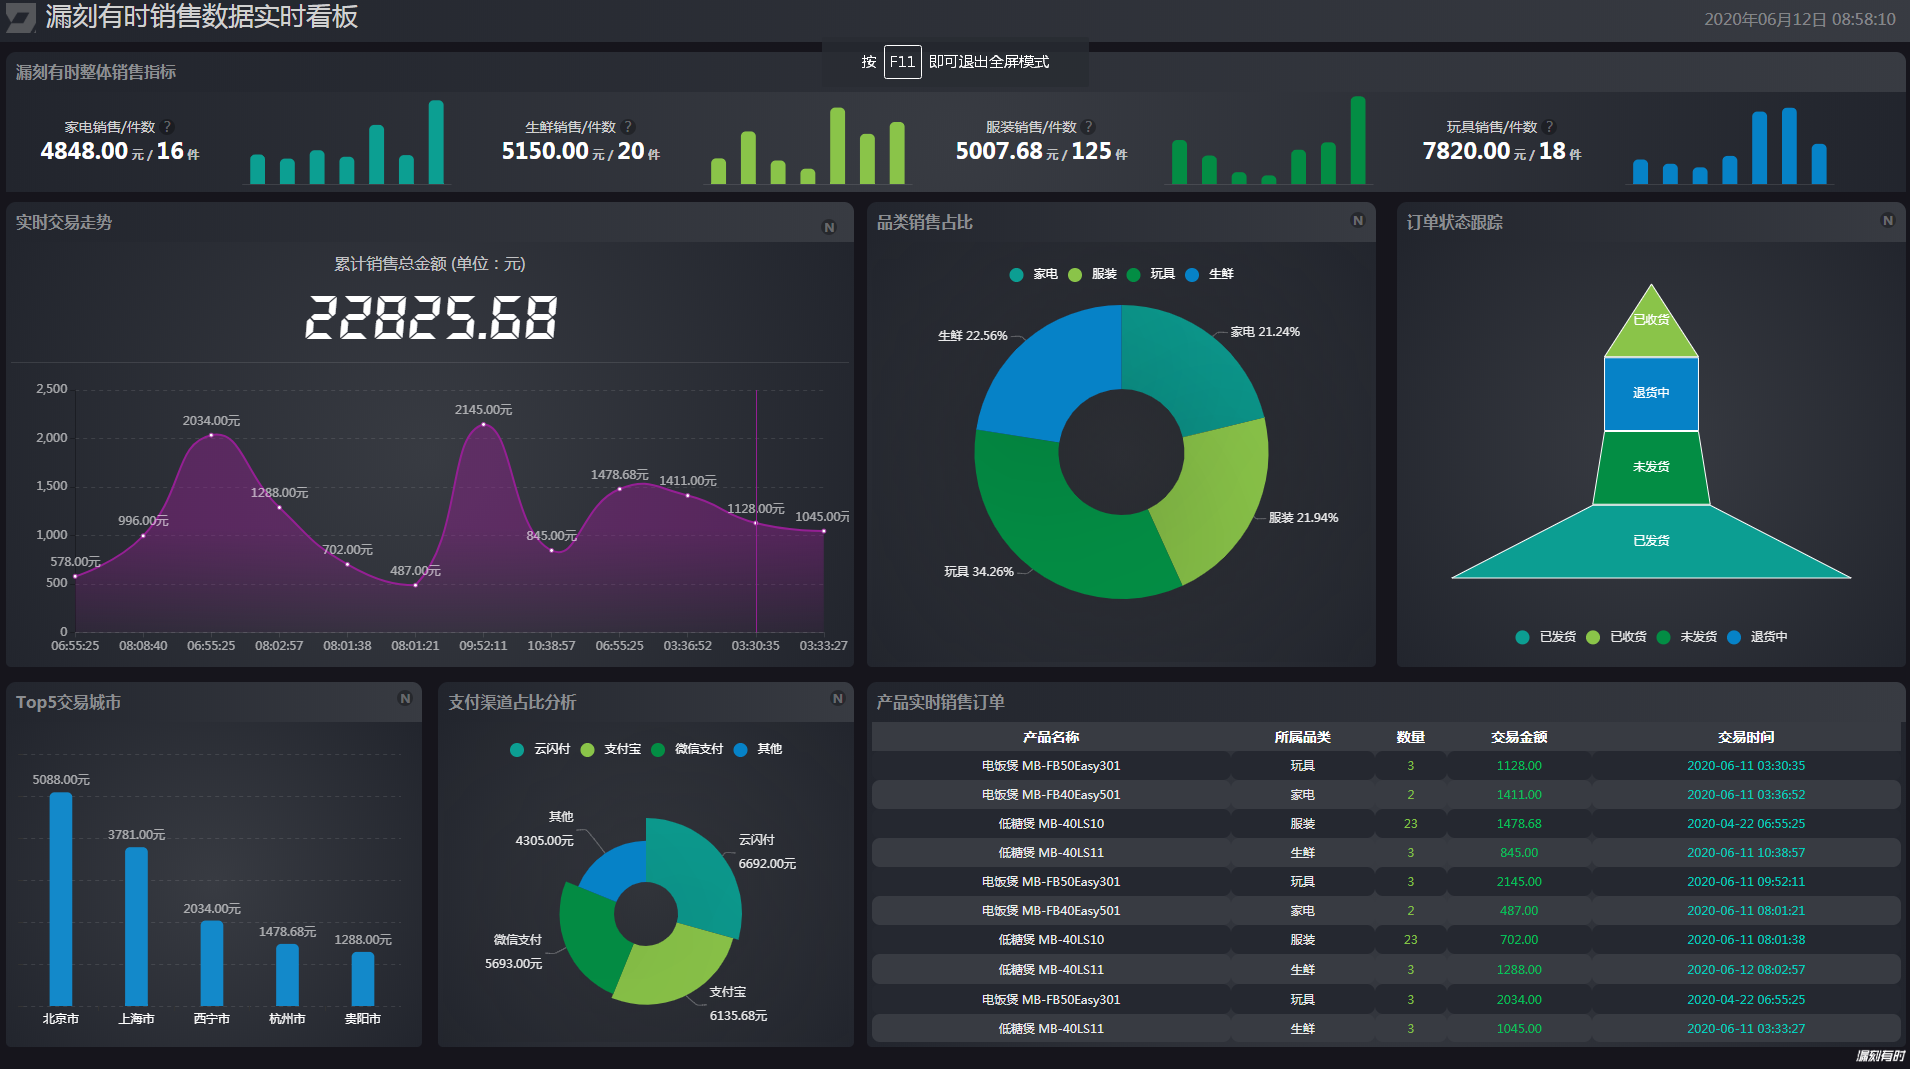Viewport: 1910px width, 1069px height.
Task: Click the N icon on 订单状态跟踪 panel
Action: click(x=1888, y=221)
